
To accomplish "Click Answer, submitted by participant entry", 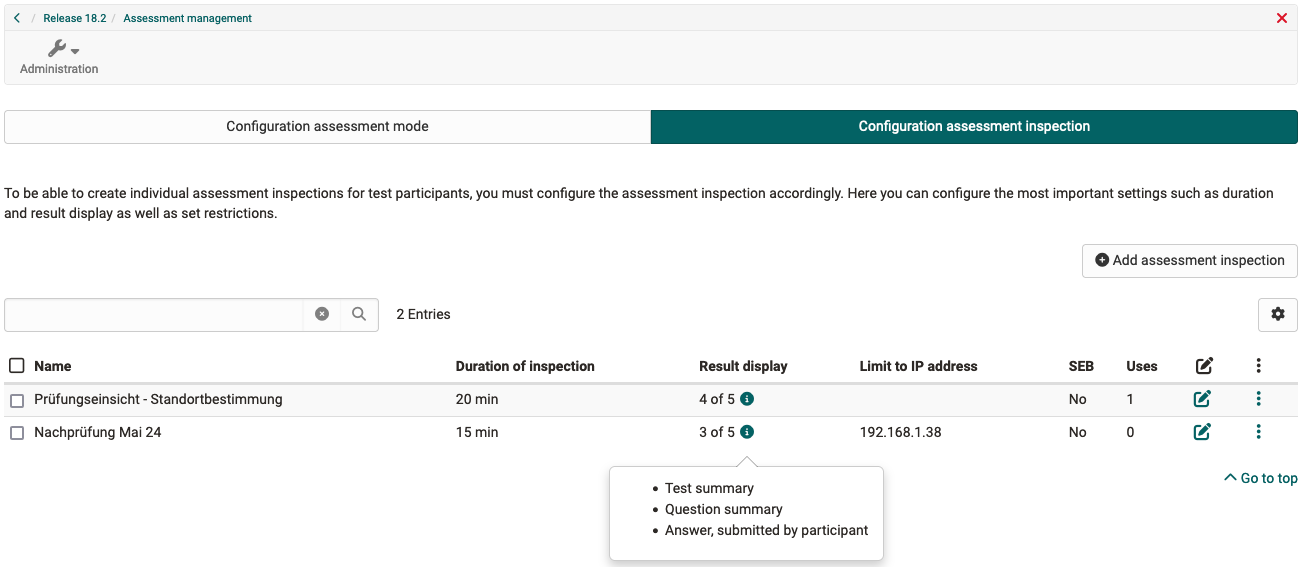I will (767, 530).
